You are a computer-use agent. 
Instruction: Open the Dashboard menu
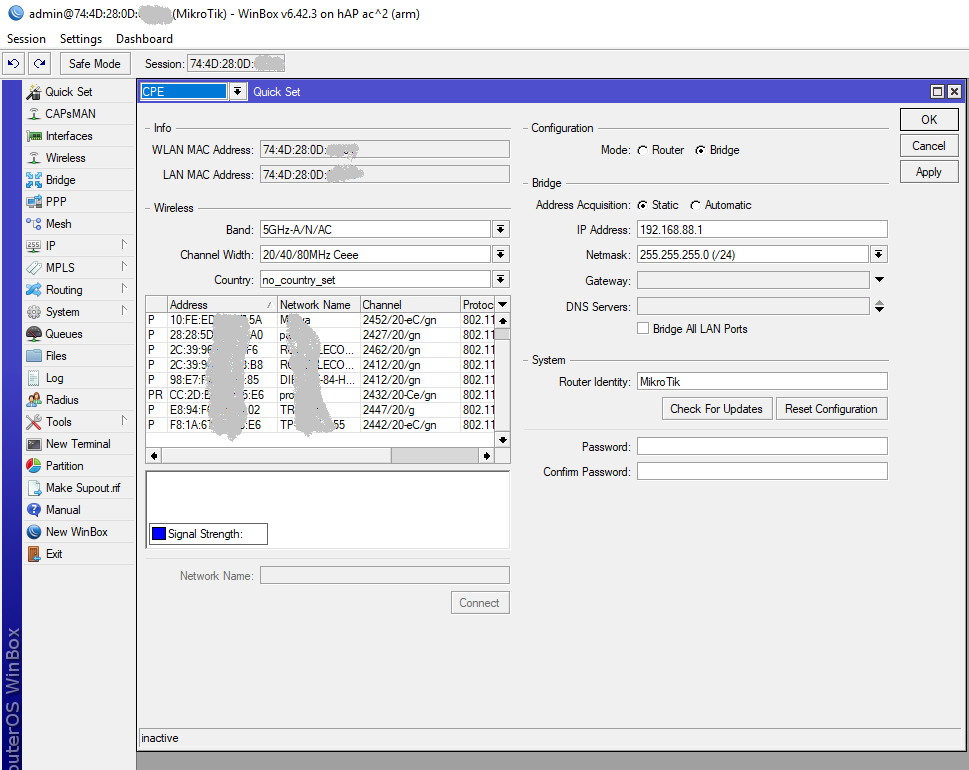(144, 38)
